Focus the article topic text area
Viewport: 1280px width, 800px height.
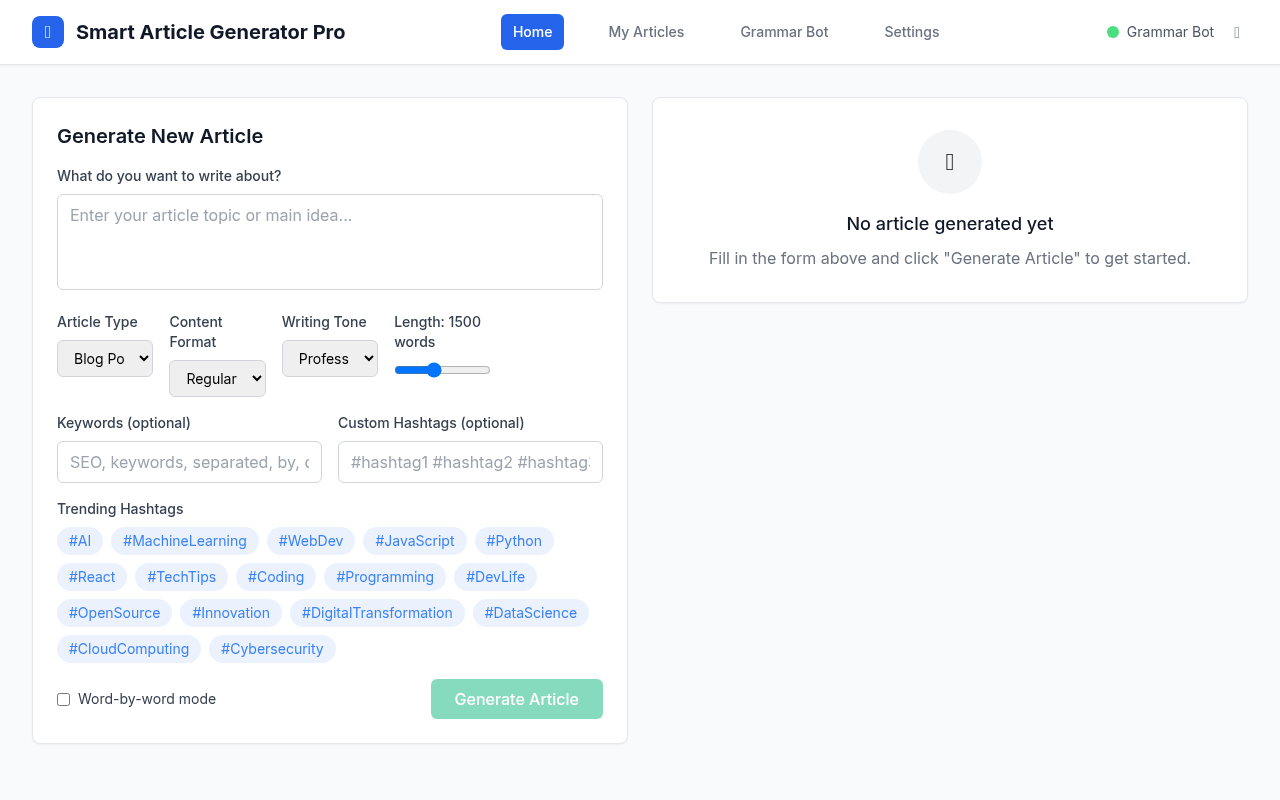pyautogui.click(x=329, y=242)
